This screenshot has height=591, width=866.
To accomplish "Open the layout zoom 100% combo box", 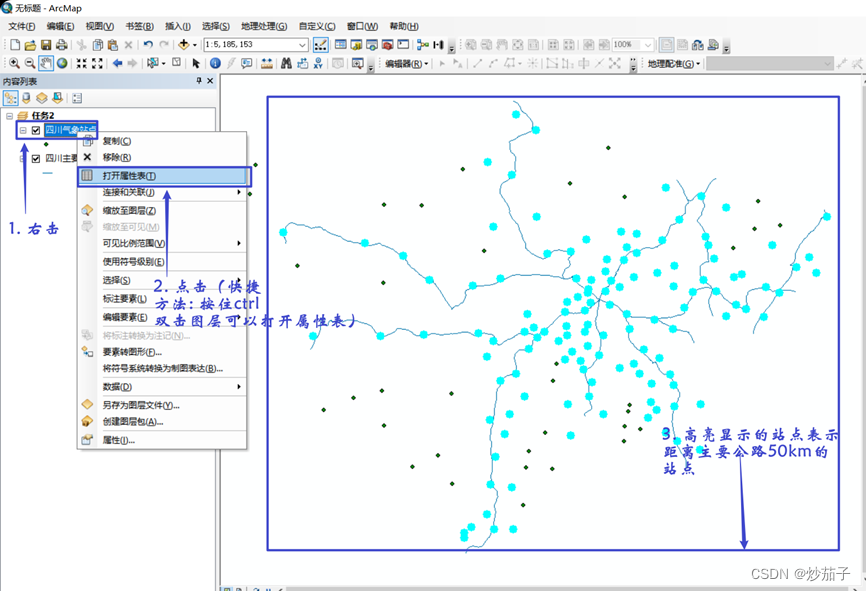I will click(632, 45).
